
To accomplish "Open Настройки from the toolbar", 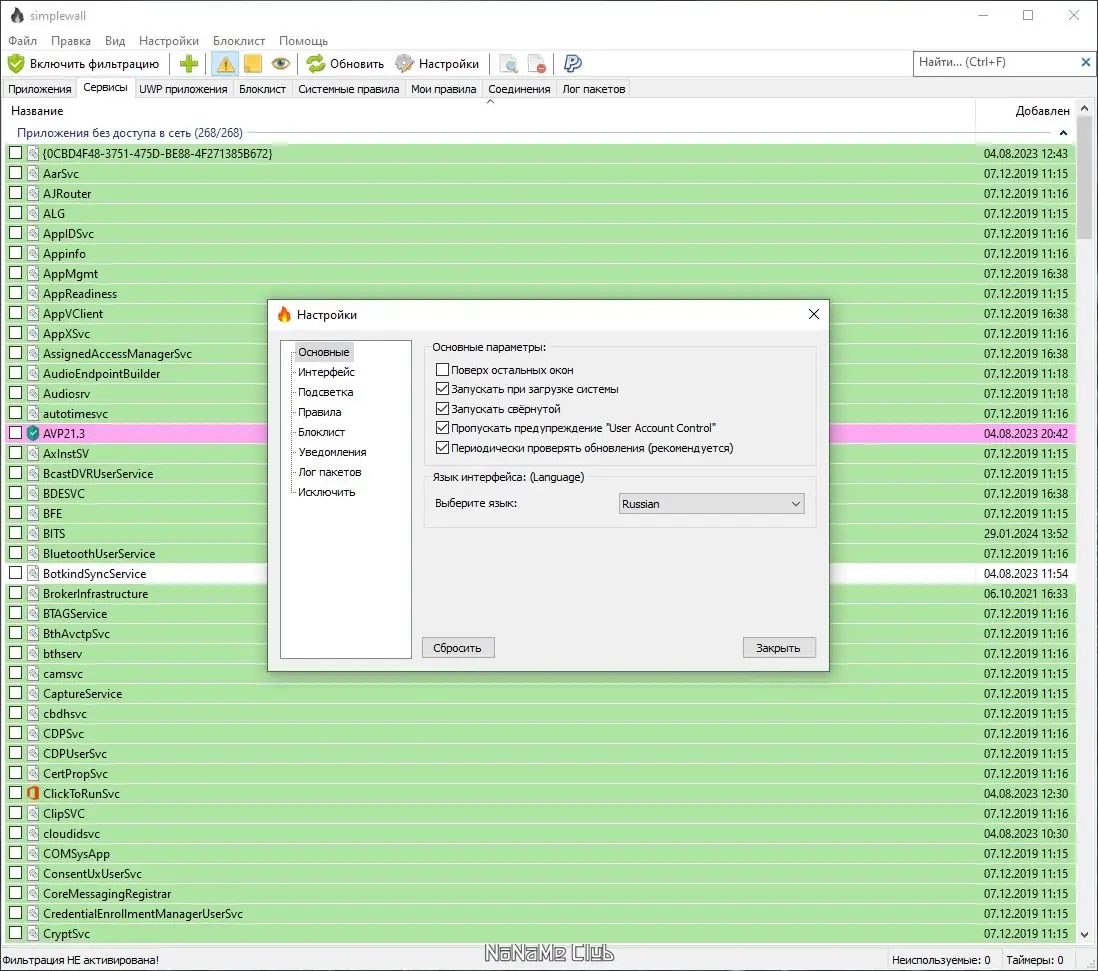I will click(x=438, y=64).
